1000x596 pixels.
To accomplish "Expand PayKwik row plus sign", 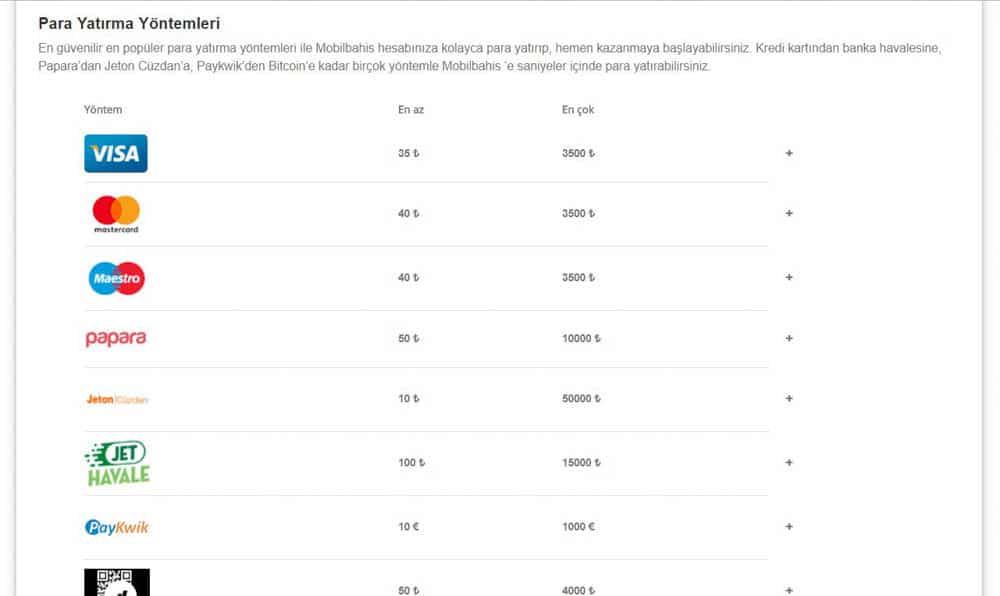I will pos(789,527).
